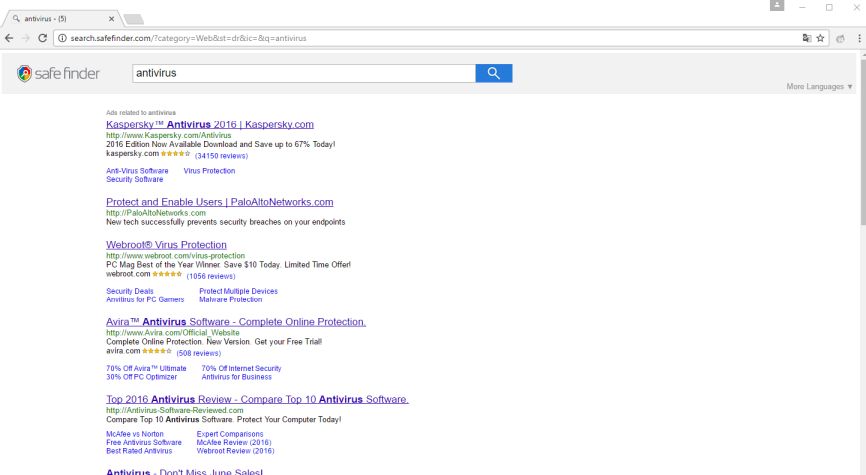Click 'Ads related to antivirus' label
Image resolution: width=866 pixels, height=475 pixels.
click(141, 113)
